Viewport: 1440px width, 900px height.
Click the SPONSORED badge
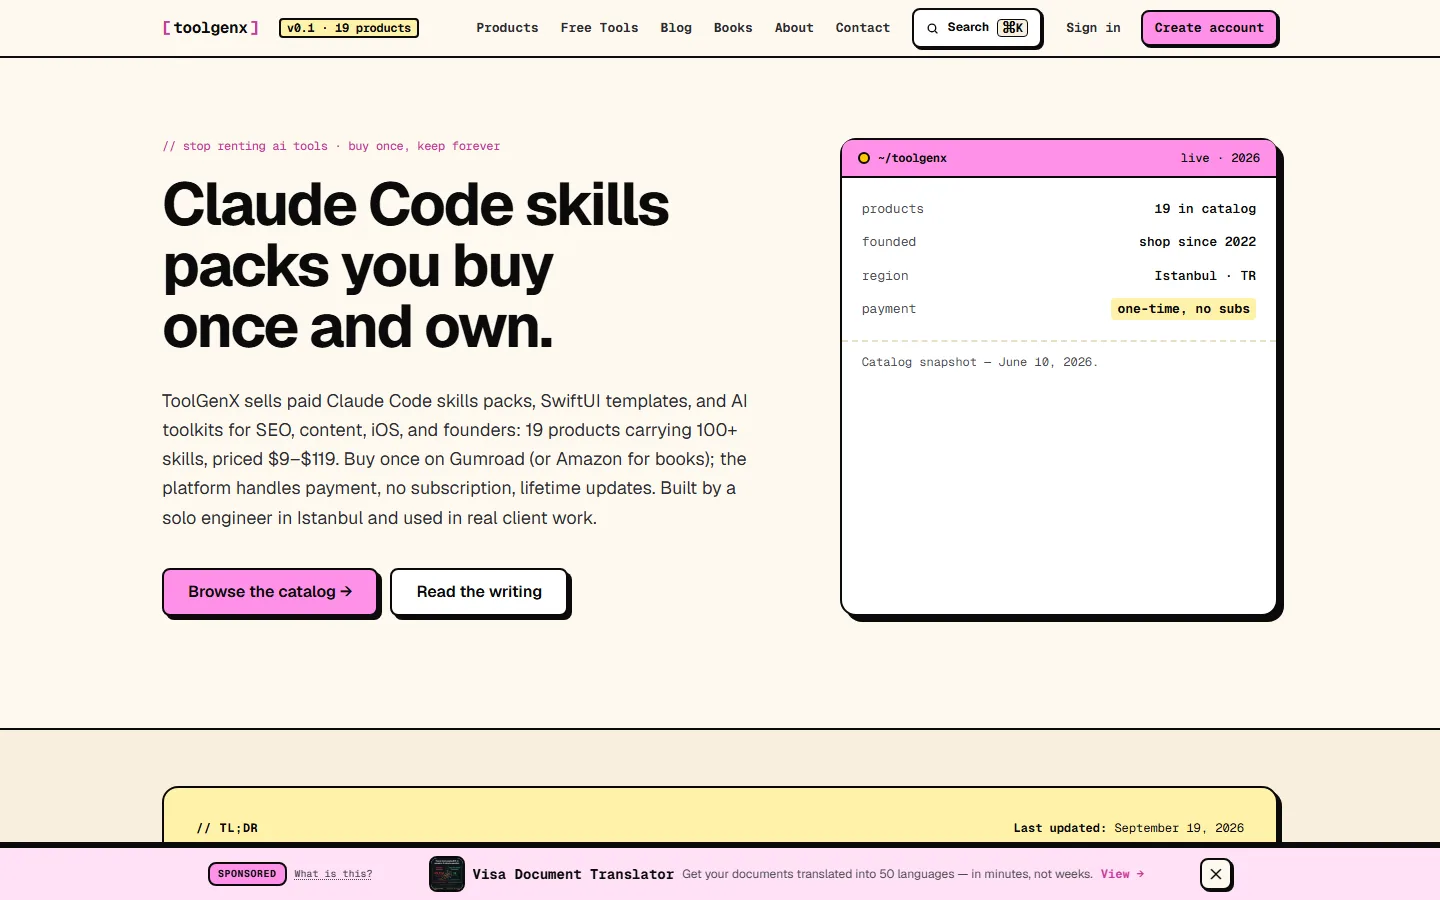[x=247, y=874]
